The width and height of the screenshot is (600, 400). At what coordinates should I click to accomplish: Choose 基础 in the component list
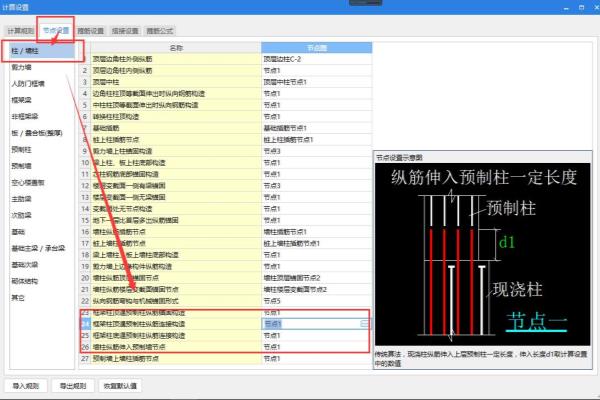[x=18, y=232]
